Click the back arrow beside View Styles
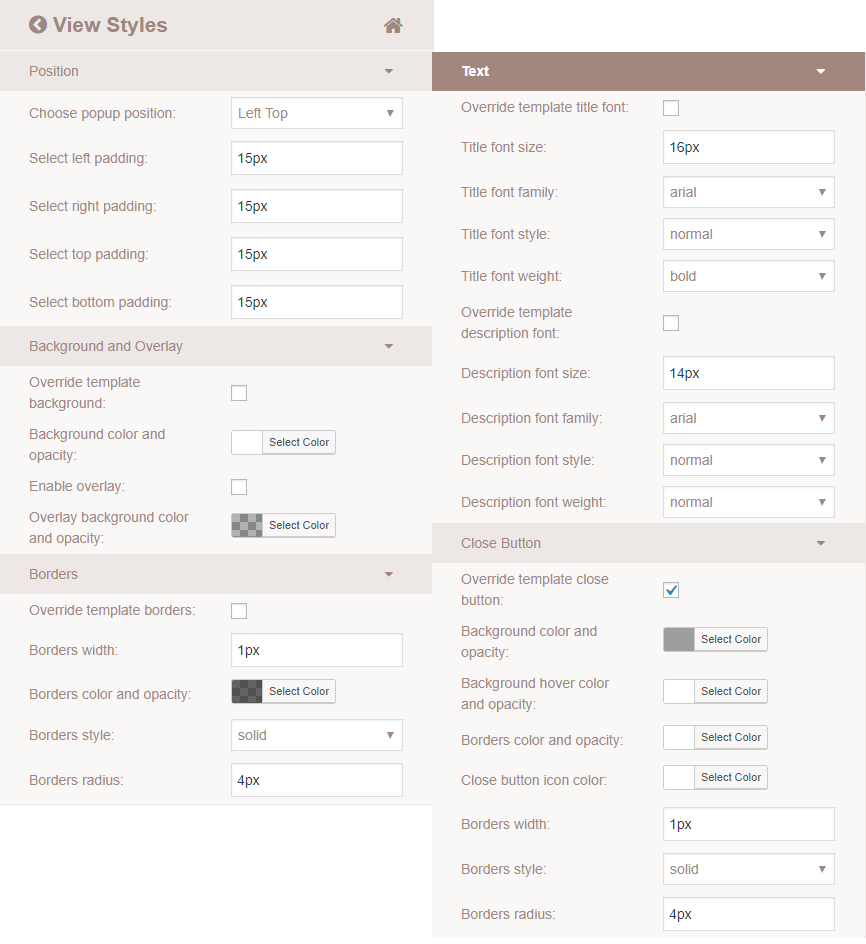This screenshot has width=866, height=944. pyautogui.click(x=38, y=25)
